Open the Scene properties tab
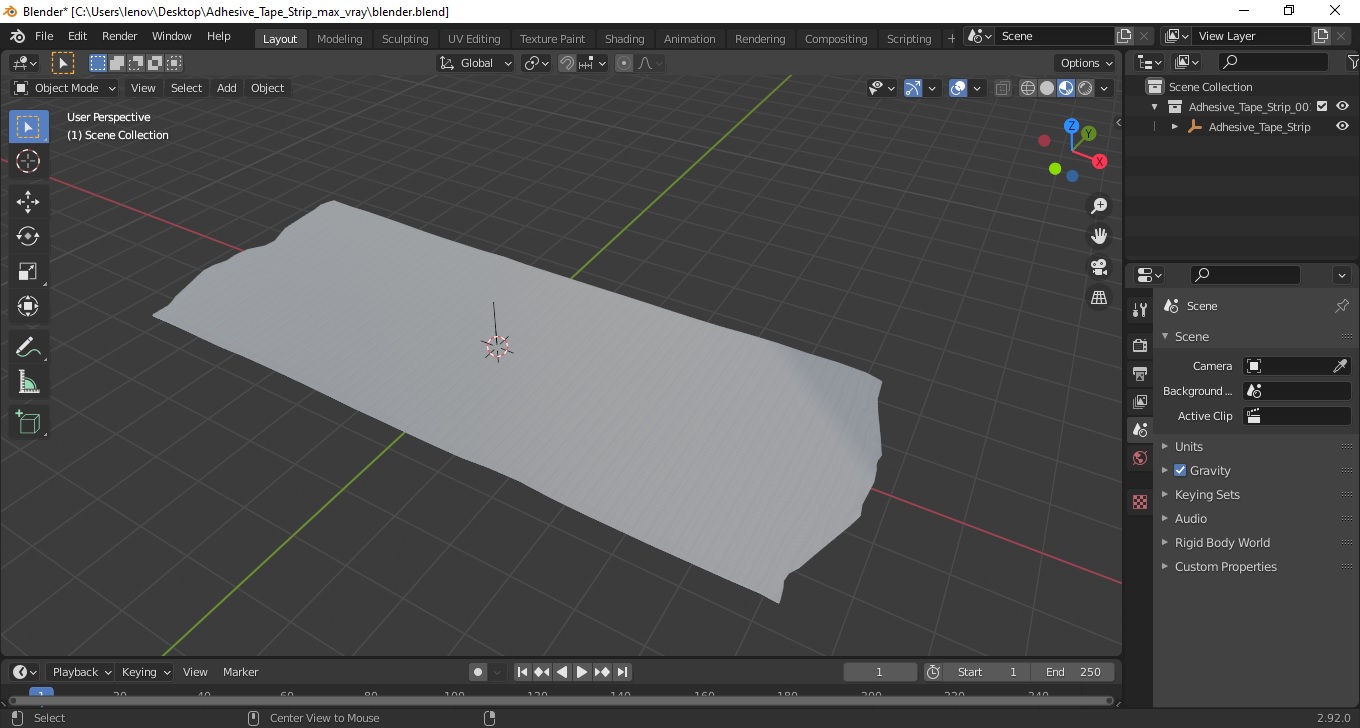The height and width of the screenshot is (728, 1360). click(1140, 430)
